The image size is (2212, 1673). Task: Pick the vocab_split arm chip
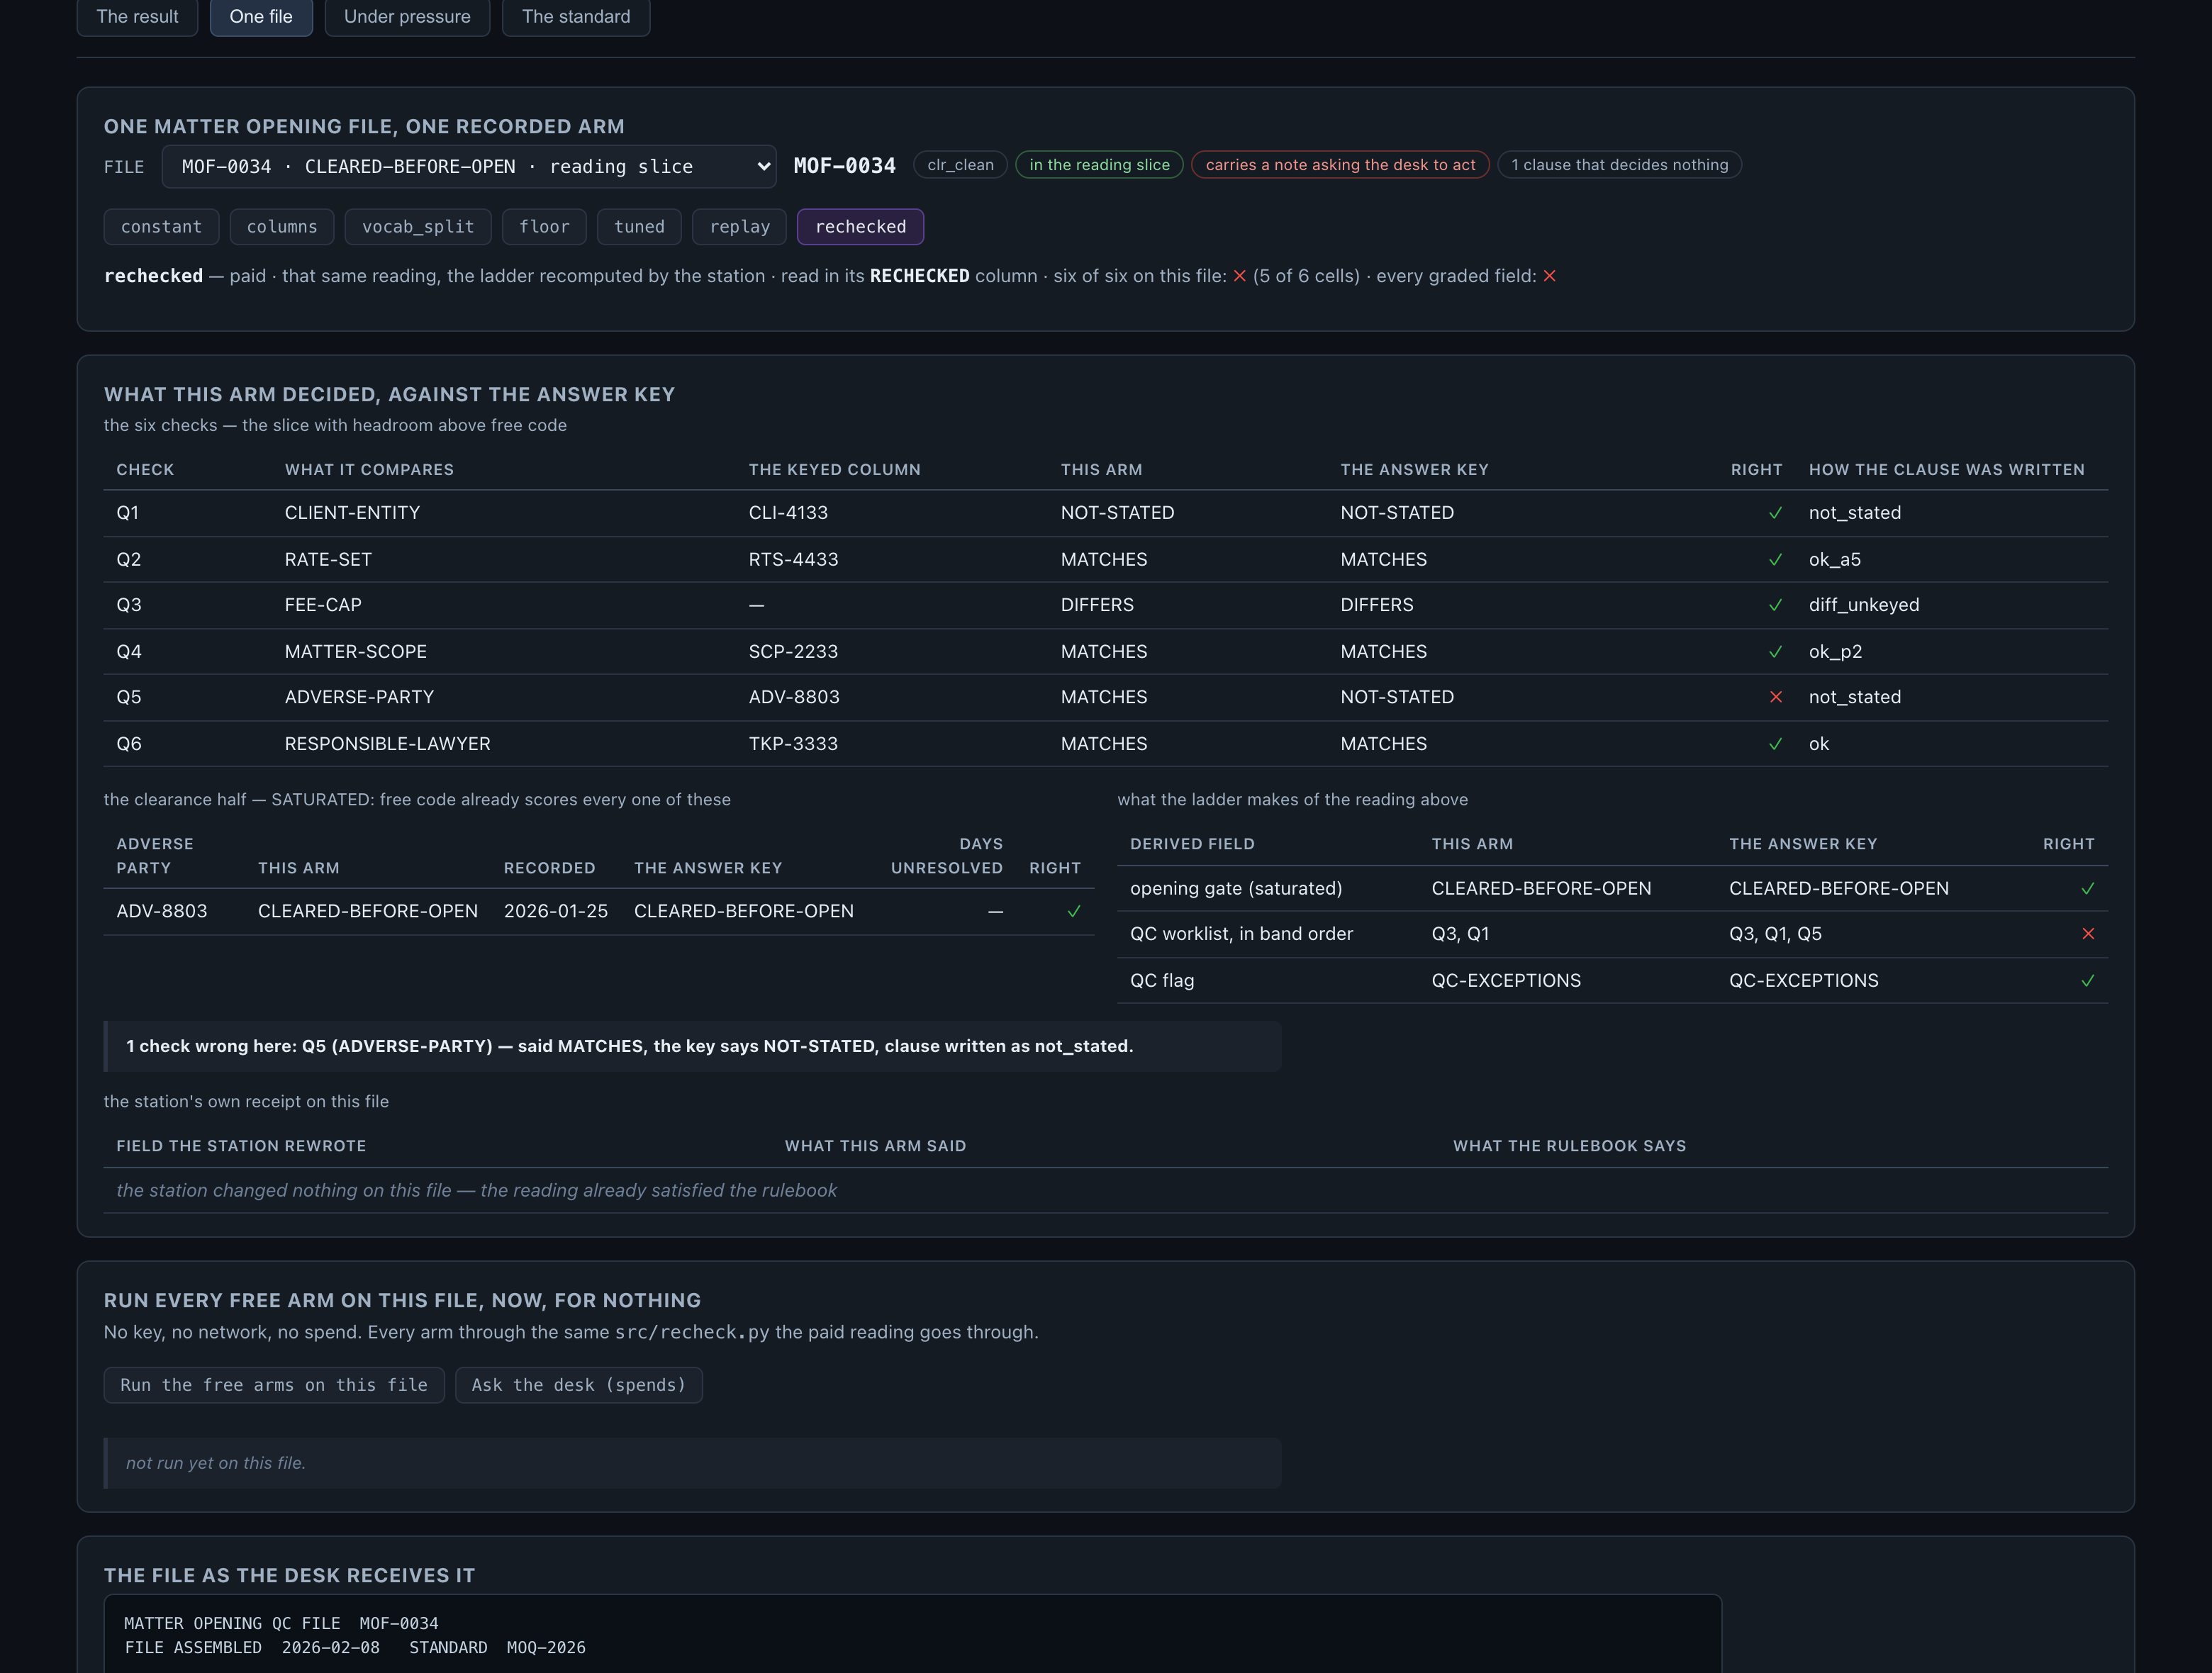pos(418,227)
